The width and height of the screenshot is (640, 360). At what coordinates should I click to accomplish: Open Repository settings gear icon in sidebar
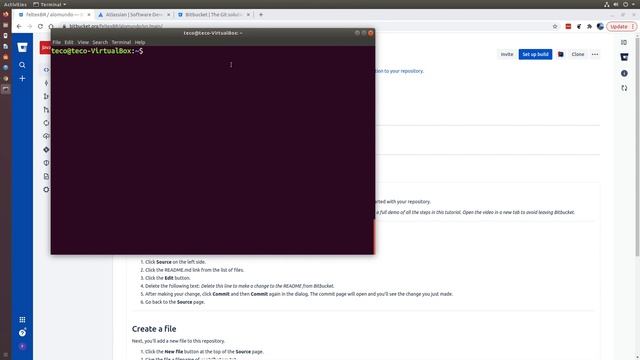[46, 189]
